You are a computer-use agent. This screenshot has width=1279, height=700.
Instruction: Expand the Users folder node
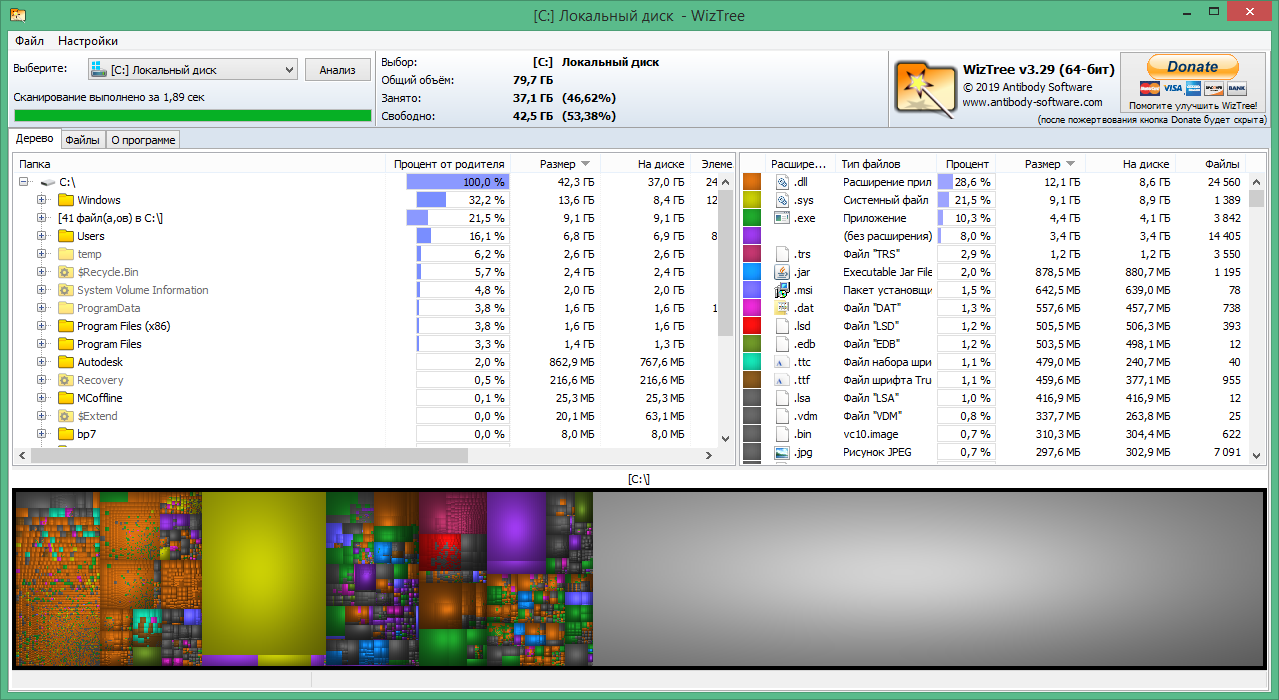pyautogui.click(x=42, y=236)
